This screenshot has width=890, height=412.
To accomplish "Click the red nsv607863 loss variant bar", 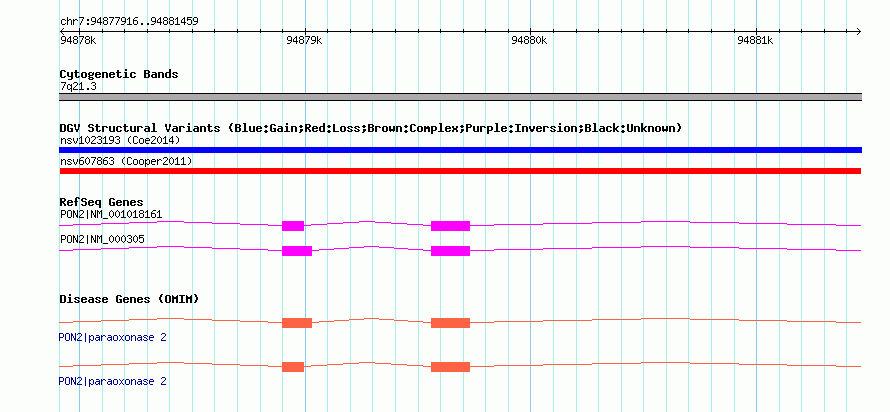I will tap(460, 171).
